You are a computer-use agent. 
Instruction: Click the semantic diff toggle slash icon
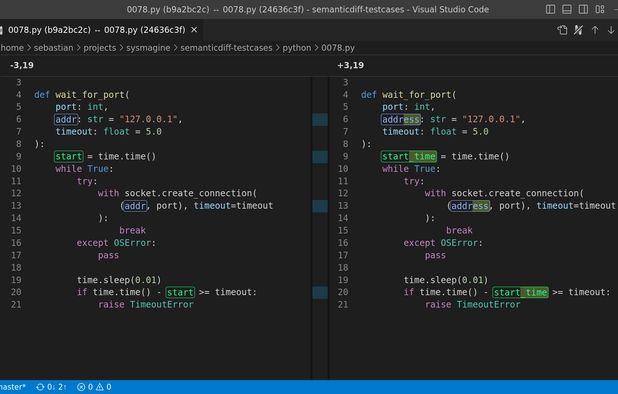[x=578, y=30]
